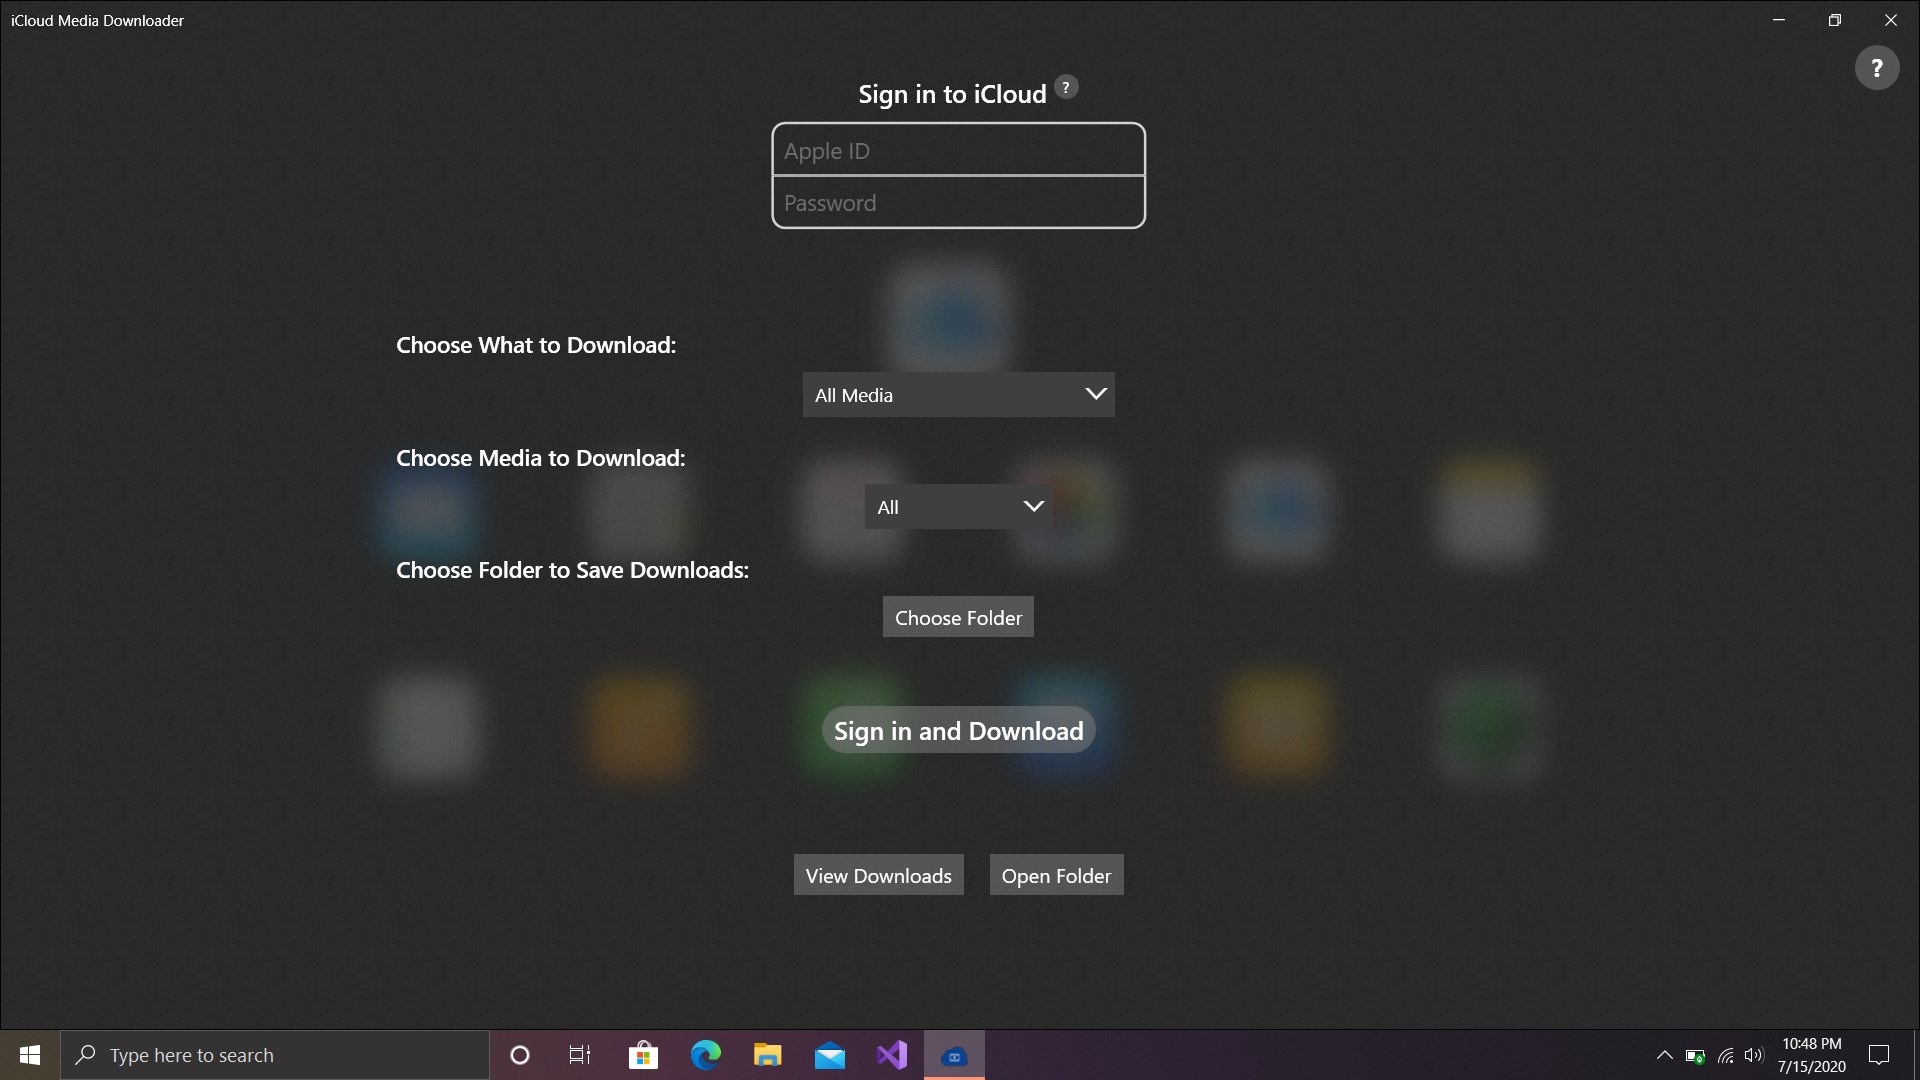This screenshot has height=1080, width=1920.
Task: Open Microsoft Store from the taskbar
Action: [x=643, y=1055]
